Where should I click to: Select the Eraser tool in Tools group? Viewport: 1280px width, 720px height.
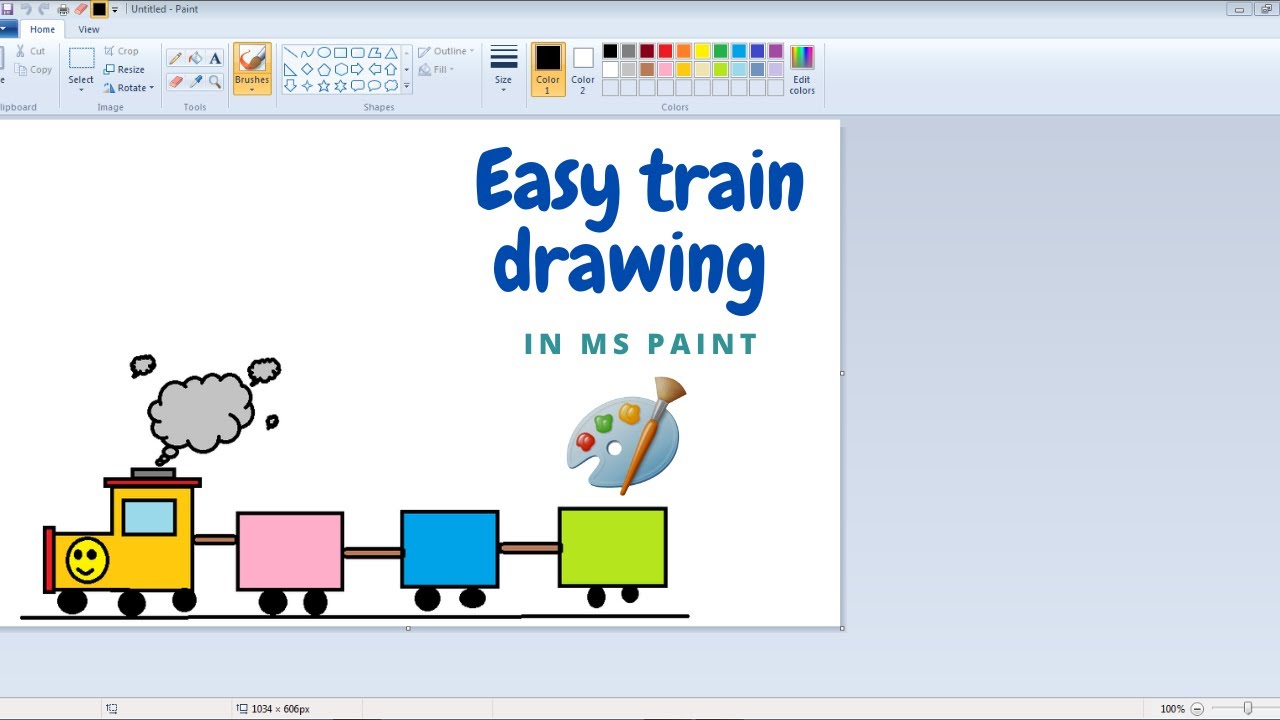point(176,82)
